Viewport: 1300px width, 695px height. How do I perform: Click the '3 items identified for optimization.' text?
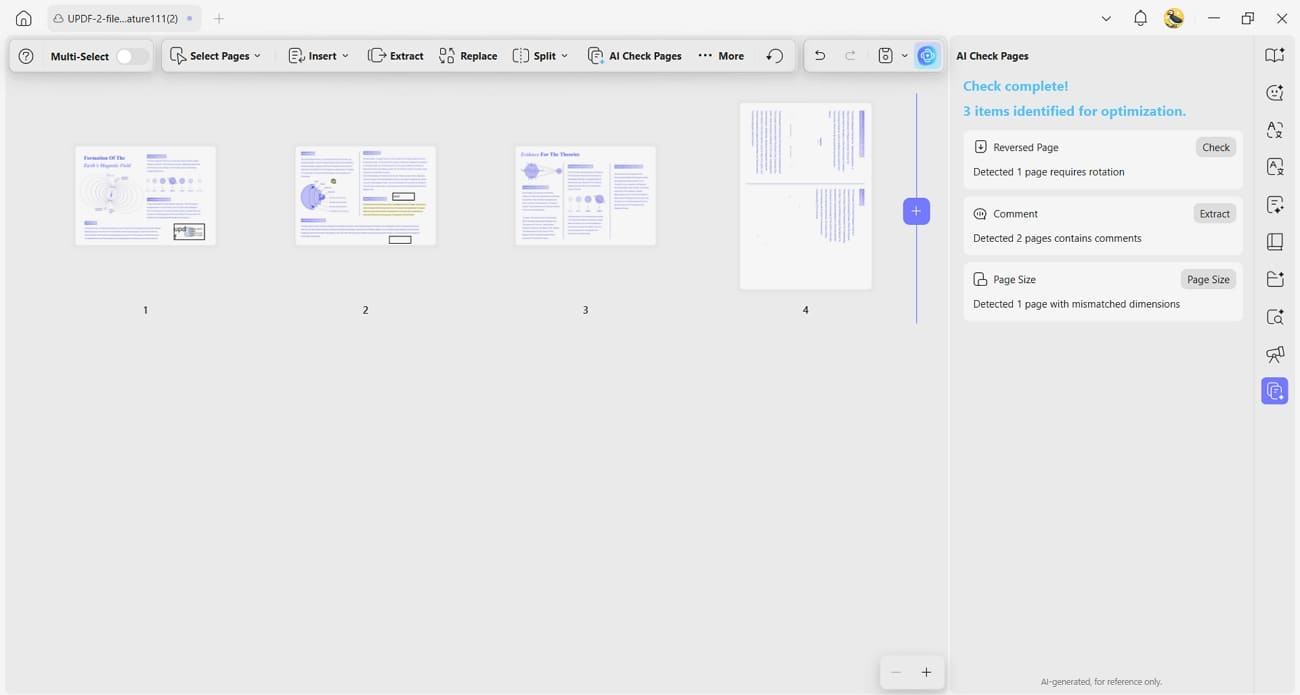point(1074,111)
